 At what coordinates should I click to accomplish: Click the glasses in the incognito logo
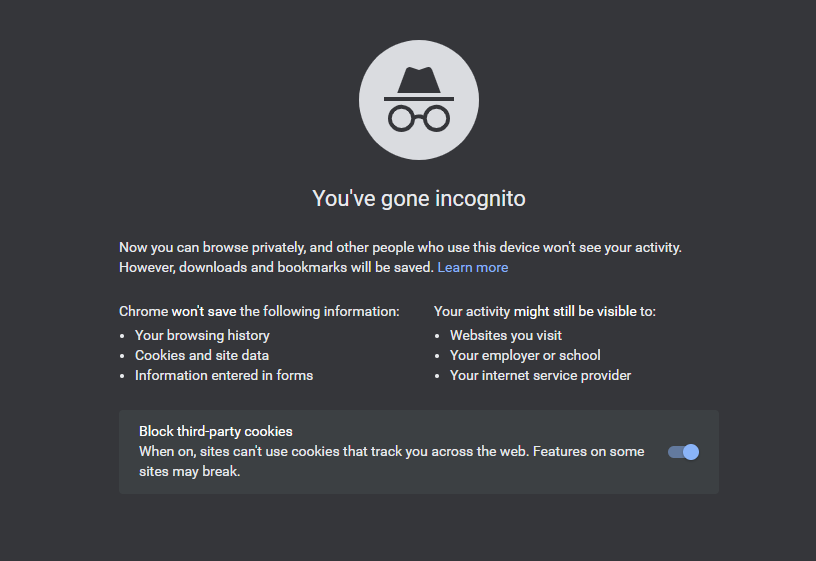pos(419,118)
